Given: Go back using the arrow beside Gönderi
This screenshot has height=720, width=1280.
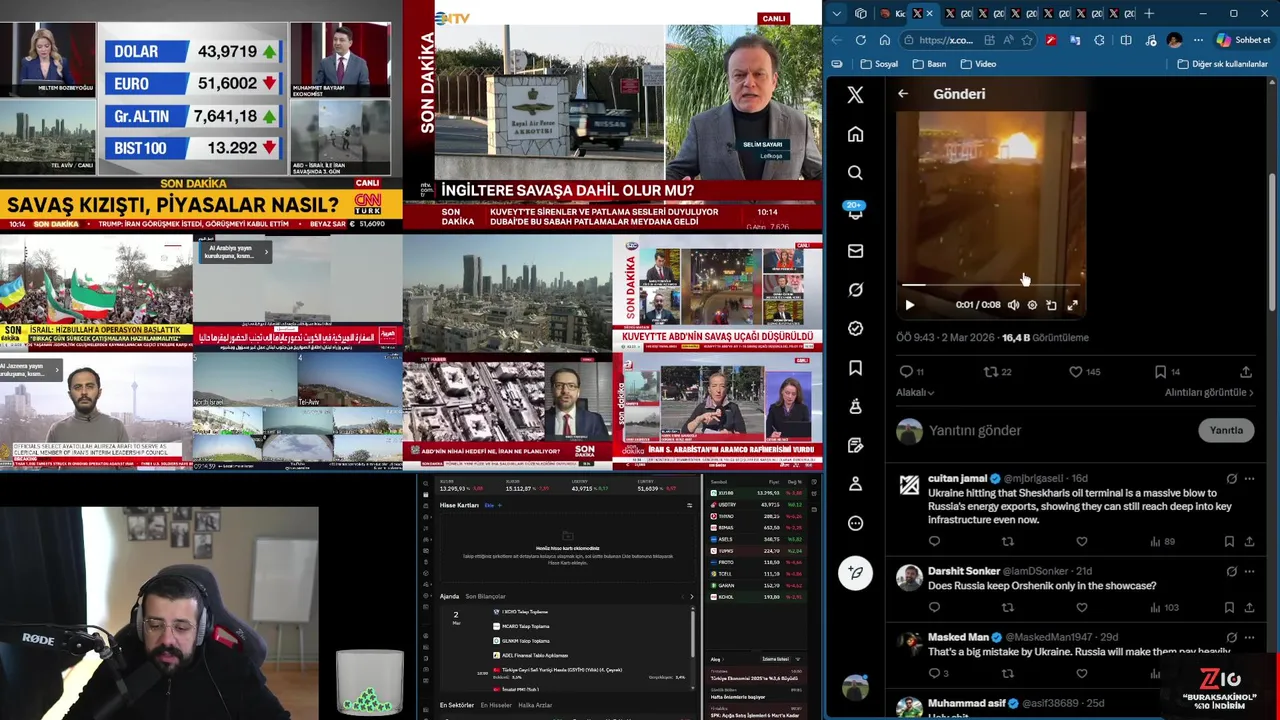Looking at the screenshot, I should (x=903, y=94).
